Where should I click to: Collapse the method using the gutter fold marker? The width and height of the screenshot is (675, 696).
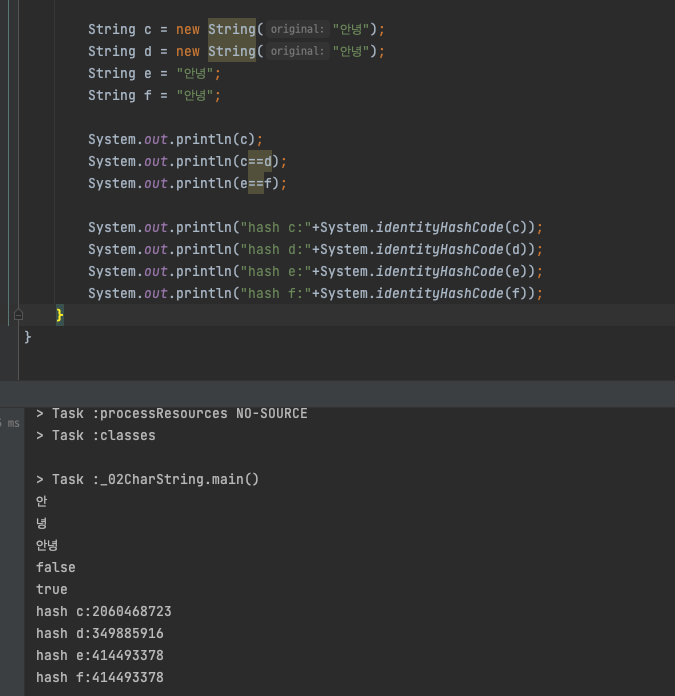18,315
